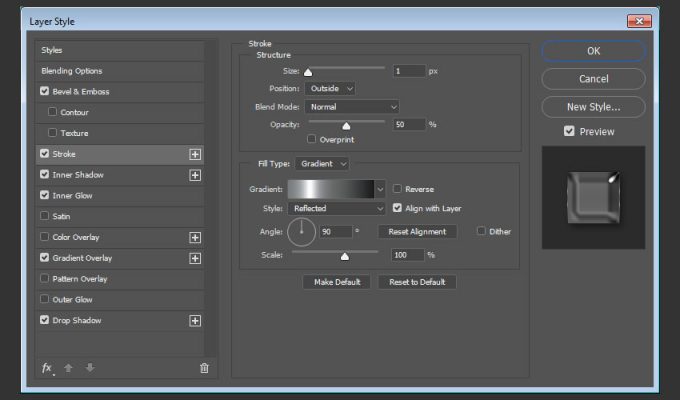680x400 pixels.
Task: Toggle the Preview checkbox
Action: pyautogui.click(x=569, y=131)
